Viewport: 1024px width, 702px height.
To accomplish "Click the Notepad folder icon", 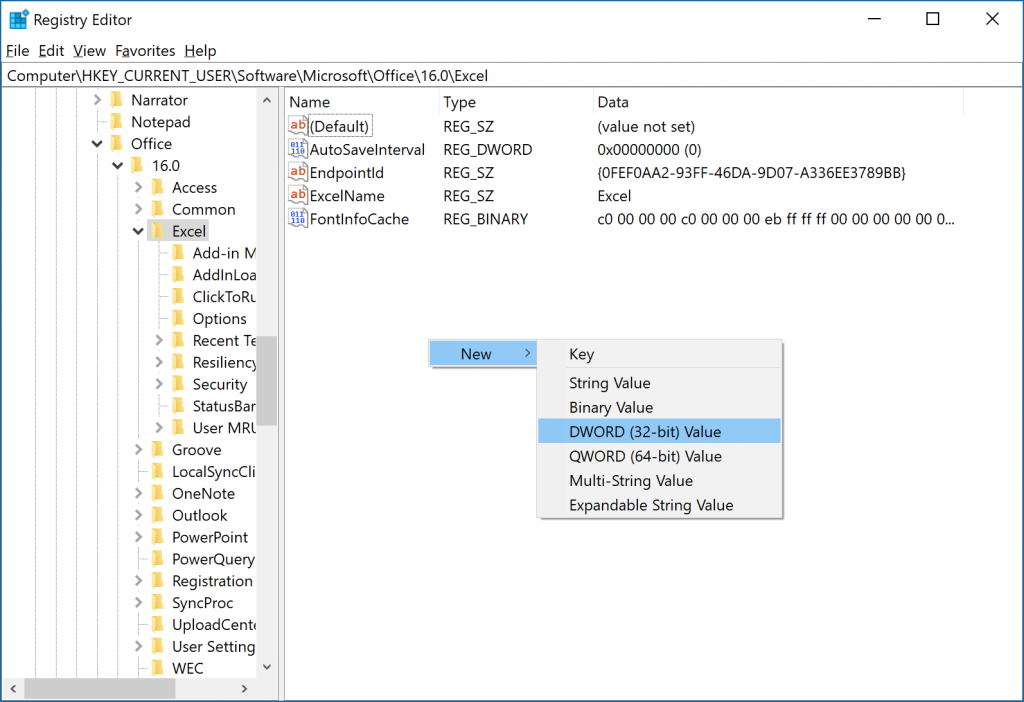I will click(x=117, y=121).
